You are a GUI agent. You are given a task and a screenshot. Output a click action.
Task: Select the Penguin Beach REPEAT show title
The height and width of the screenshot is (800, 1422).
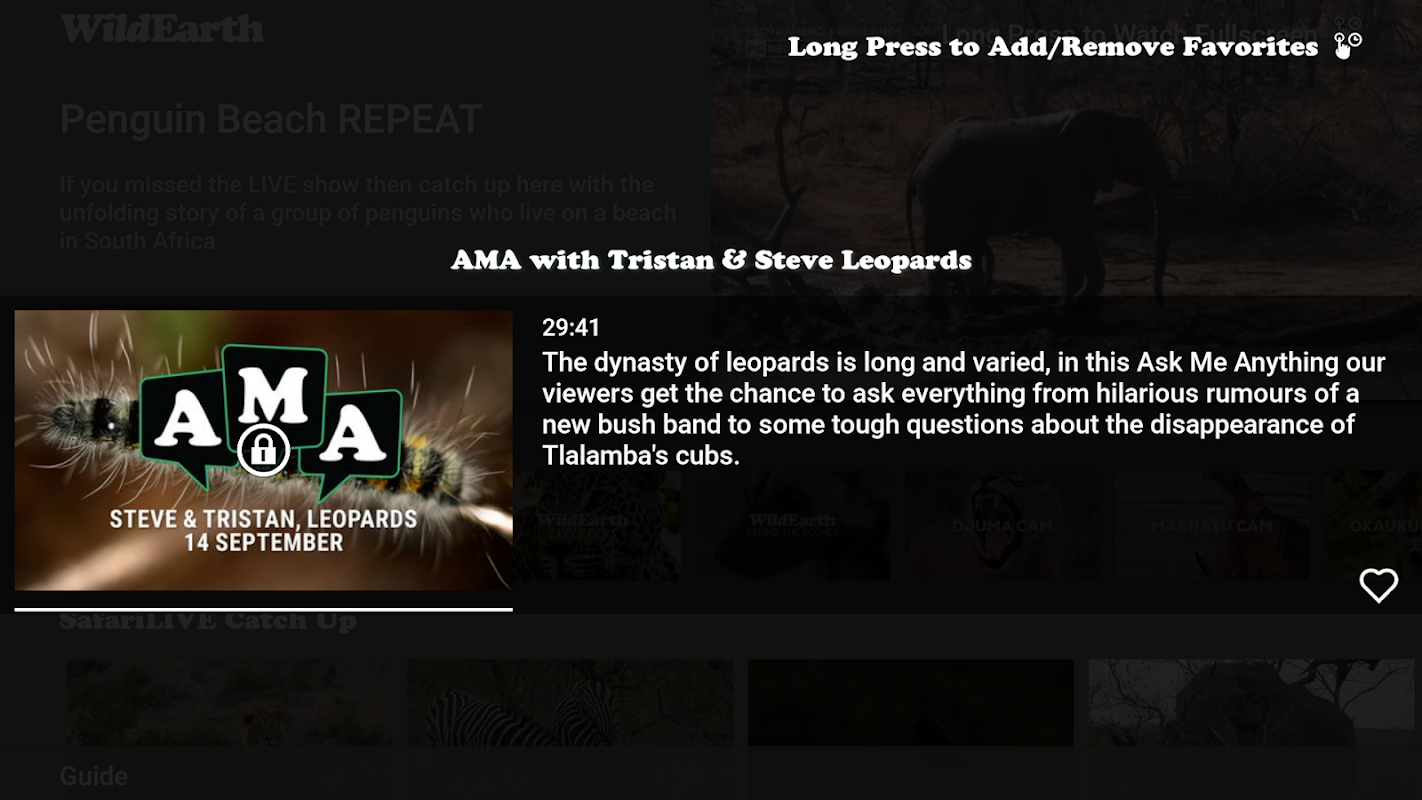271,119
